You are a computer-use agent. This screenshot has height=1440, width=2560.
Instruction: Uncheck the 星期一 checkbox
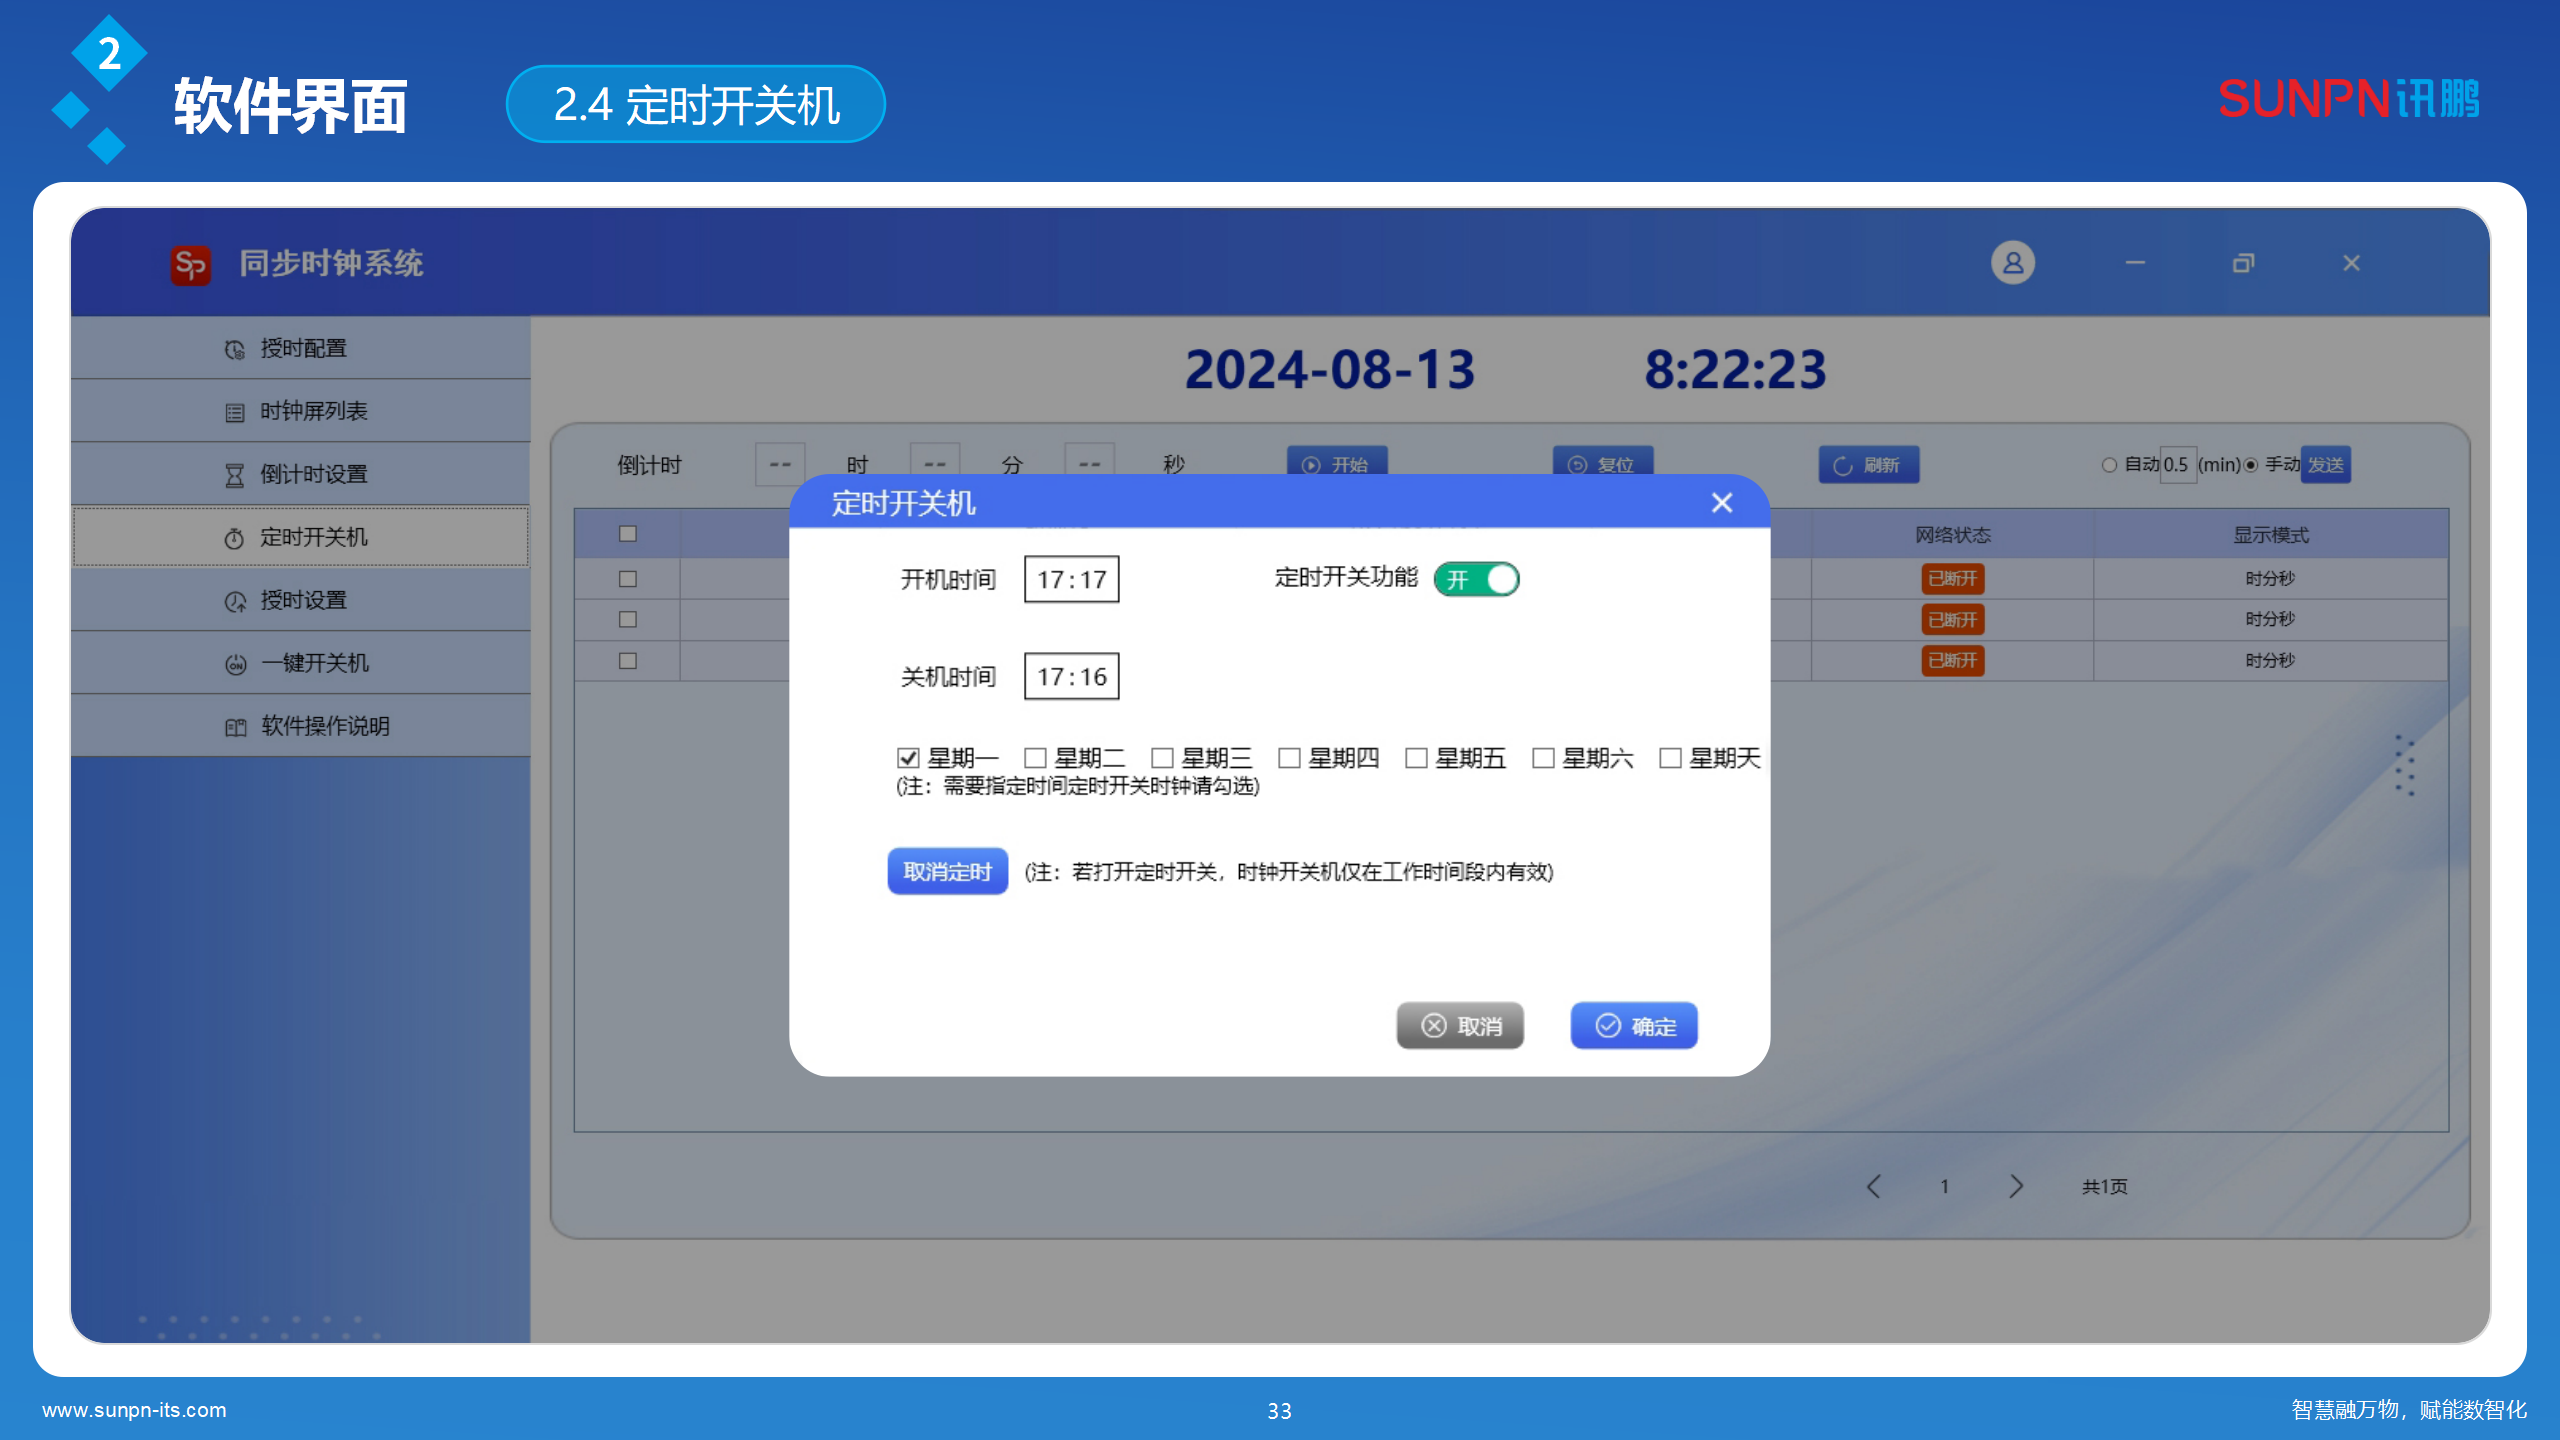908,758
